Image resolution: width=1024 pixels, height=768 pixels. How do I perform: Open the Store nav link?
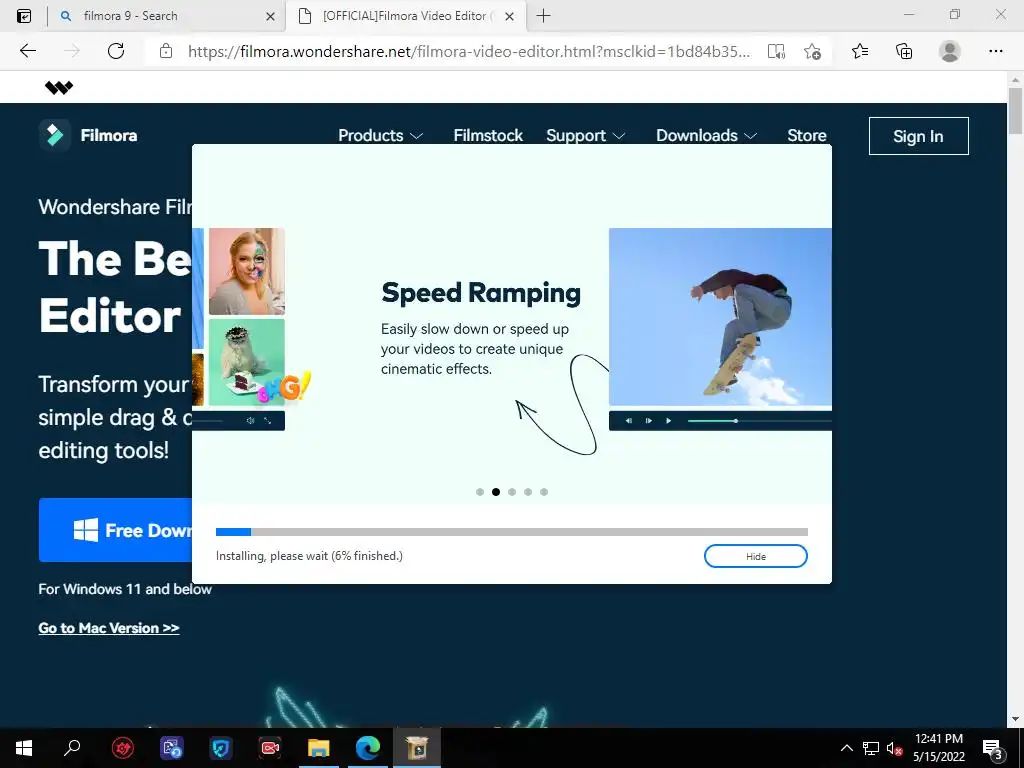(x=807, y=135)
